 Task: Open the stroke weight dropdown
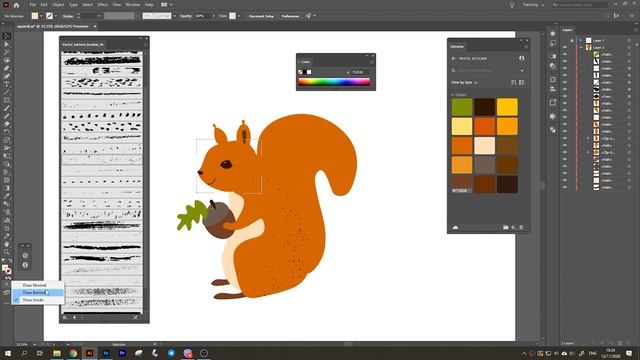click(x=99, y=16)
